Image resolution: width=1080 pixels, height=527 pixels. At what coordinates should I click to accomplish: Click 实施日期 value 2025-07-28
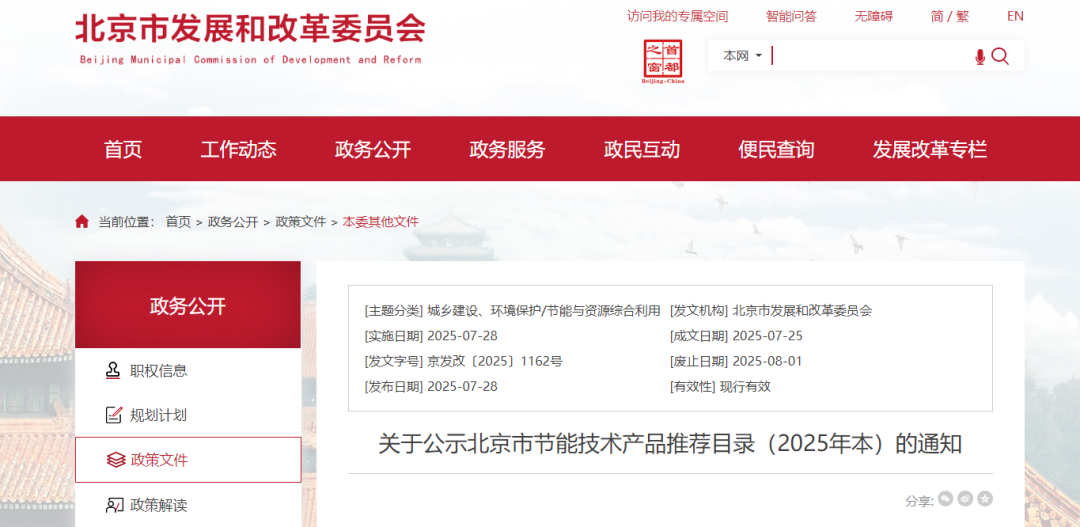[462, 335]
